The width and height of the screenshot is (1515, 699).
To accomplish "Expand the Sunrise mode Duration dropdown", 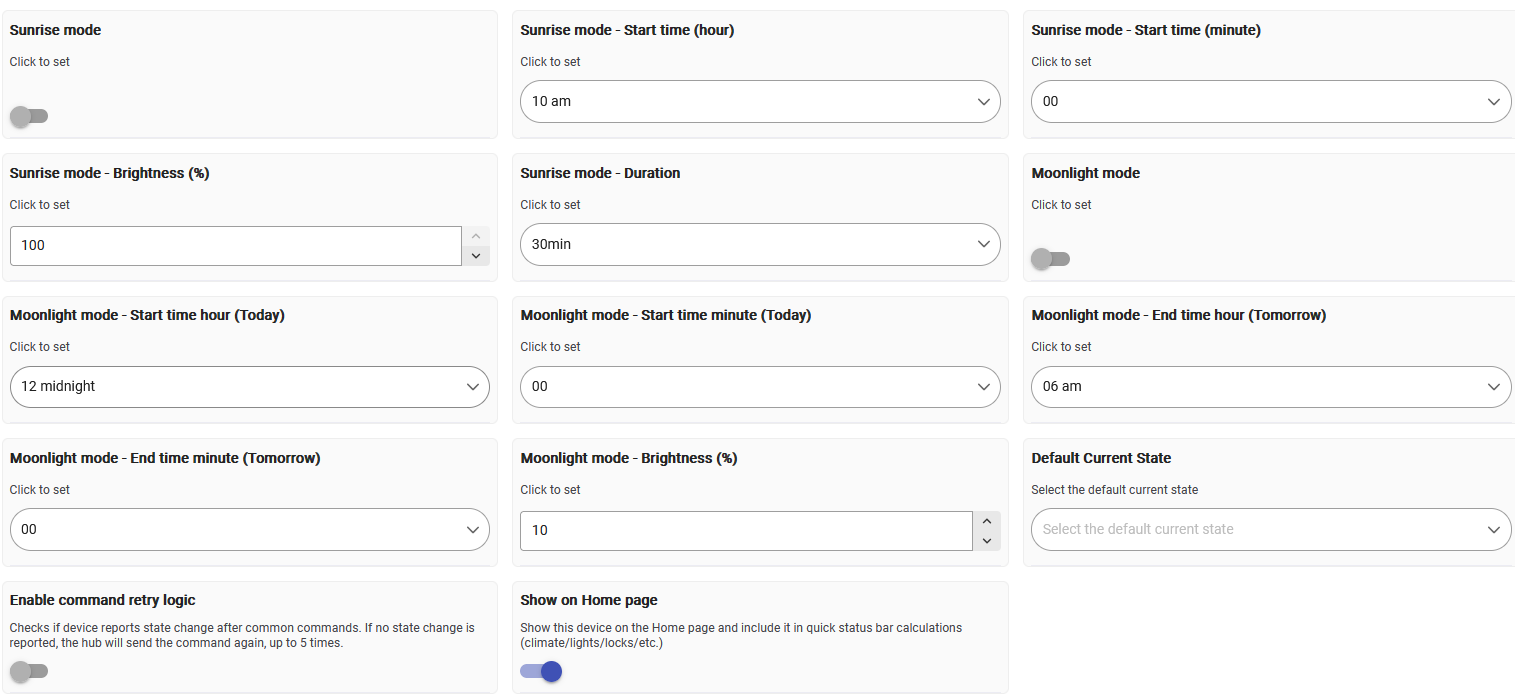I will point(760,244).
